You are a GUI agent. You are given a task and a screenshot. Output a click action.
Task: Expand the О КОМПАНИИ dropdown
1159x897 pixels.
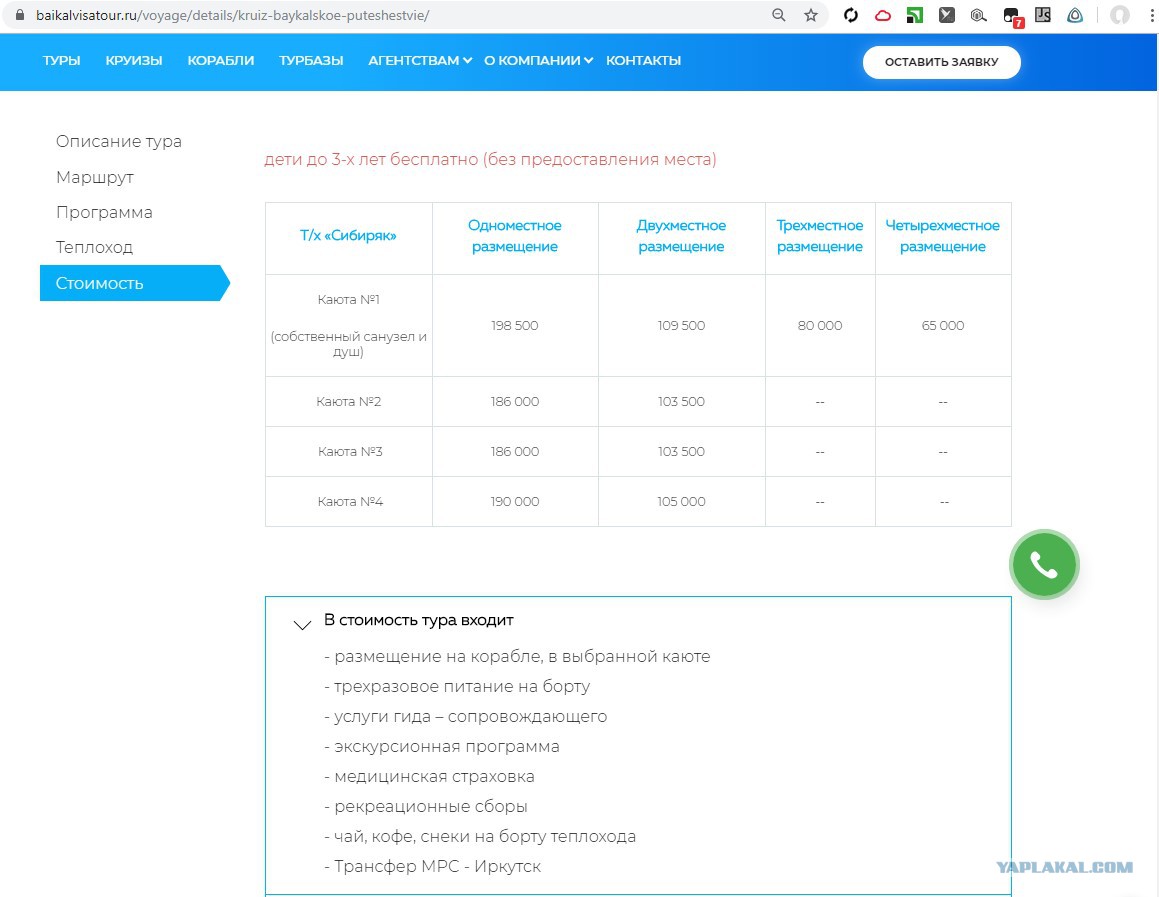[x=538, y=61]
